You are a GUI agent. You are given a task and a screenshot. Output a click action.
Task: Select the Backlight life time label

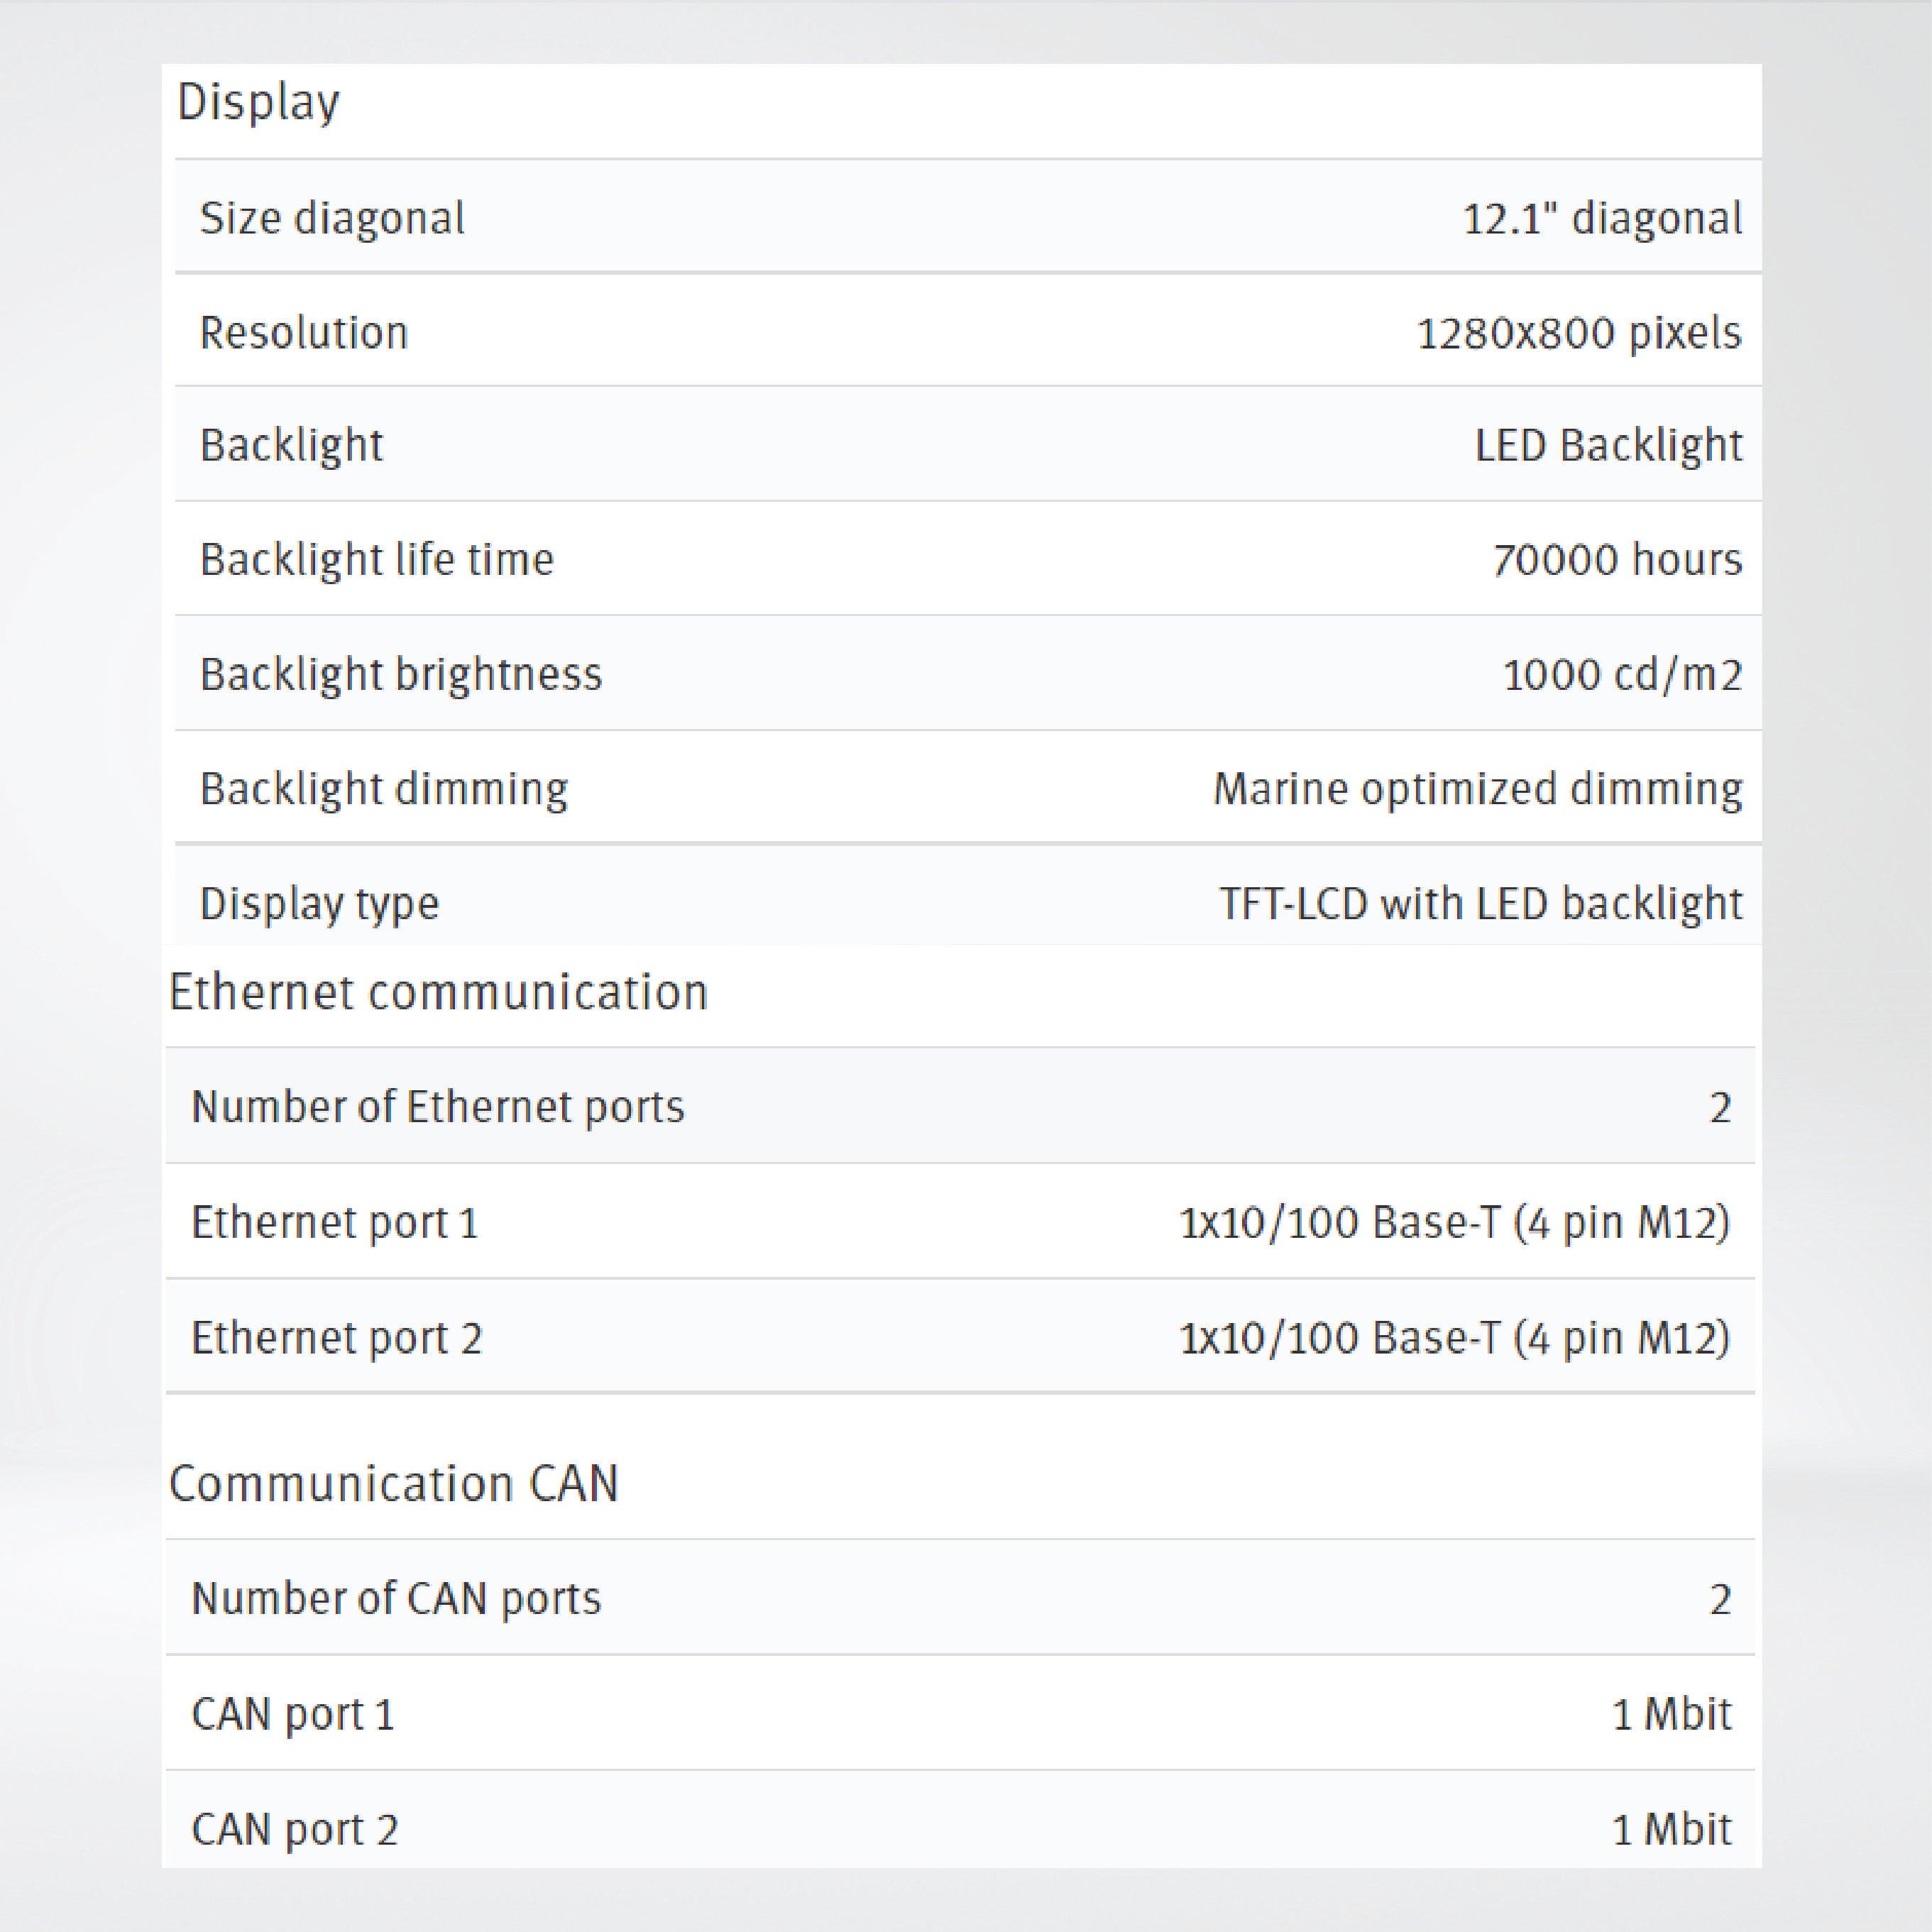(376, 560)
